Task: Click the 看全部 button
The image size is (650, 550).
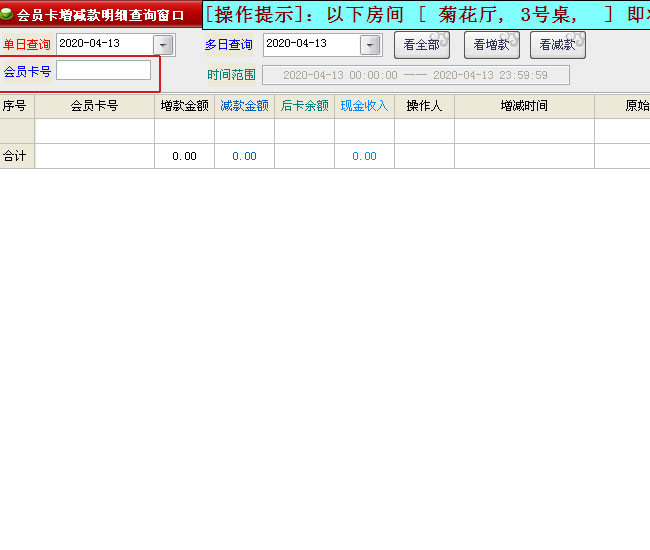Action: pyautogui.click(x=422, y=45)
